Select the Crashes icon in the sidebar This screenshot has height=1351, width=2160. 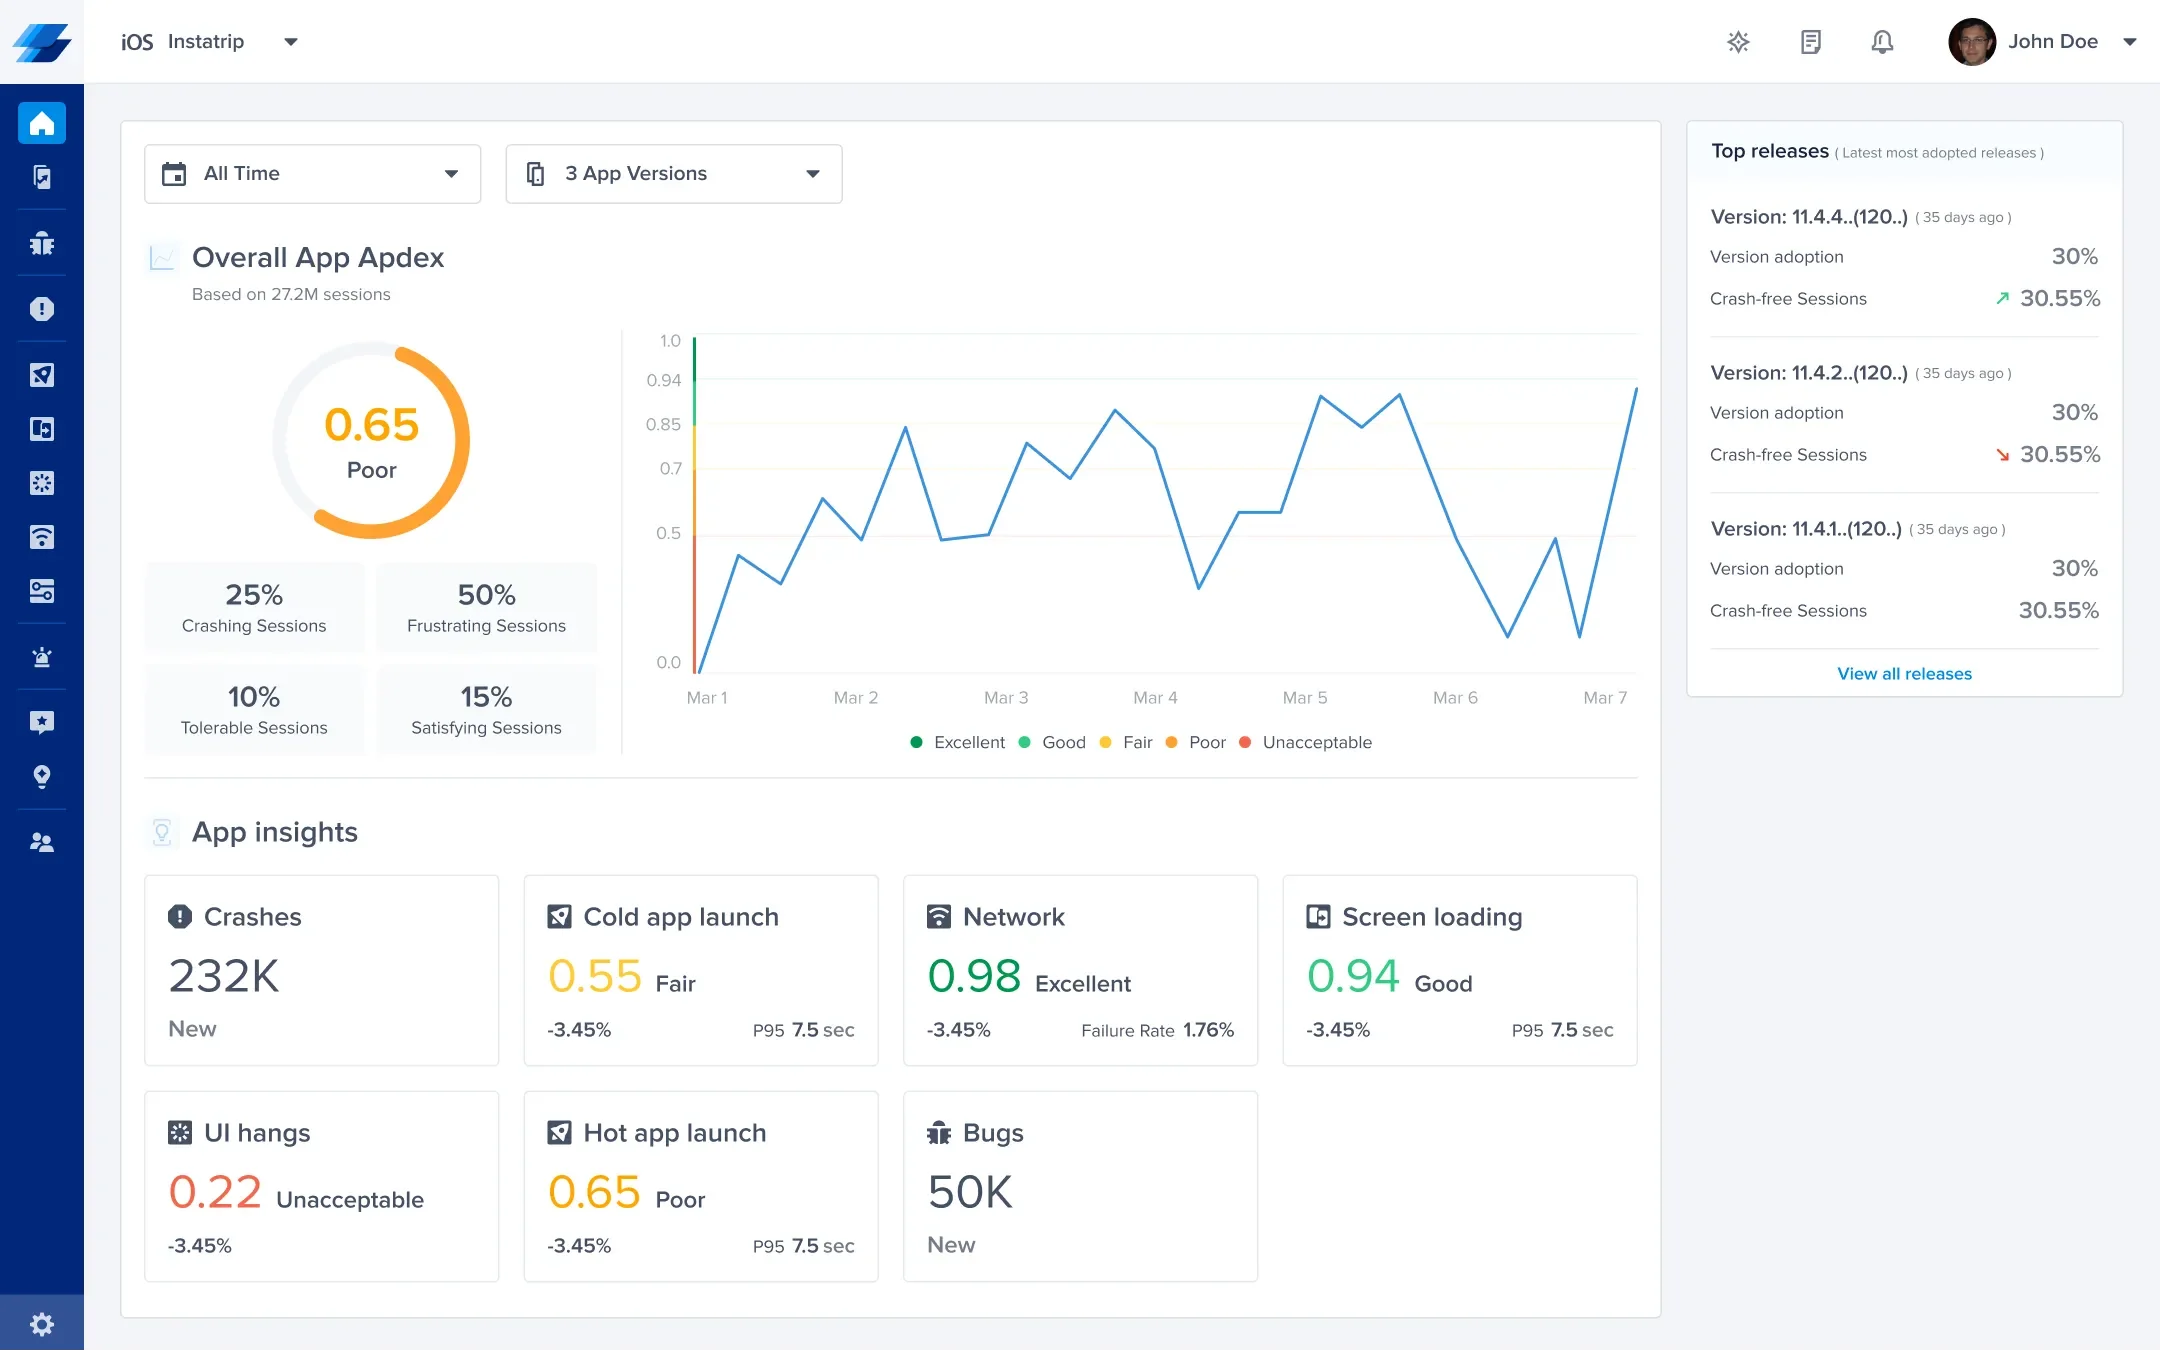[42, 308]
